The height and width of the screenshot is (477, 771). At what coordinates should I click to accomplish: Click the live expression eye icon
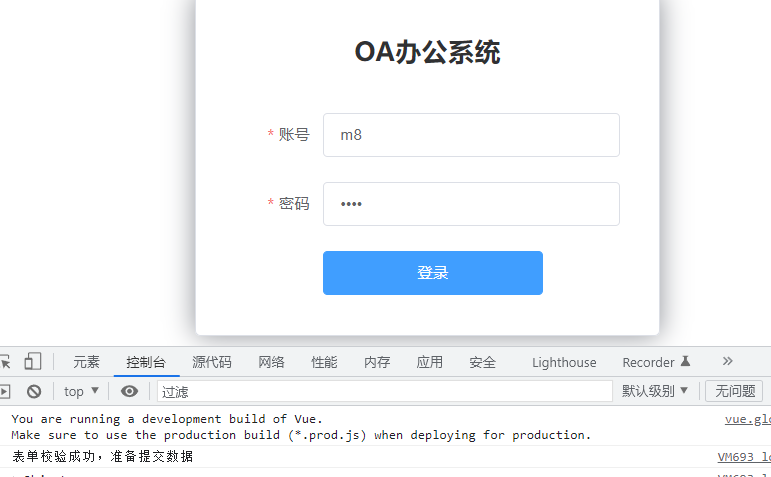coord(129,391)
